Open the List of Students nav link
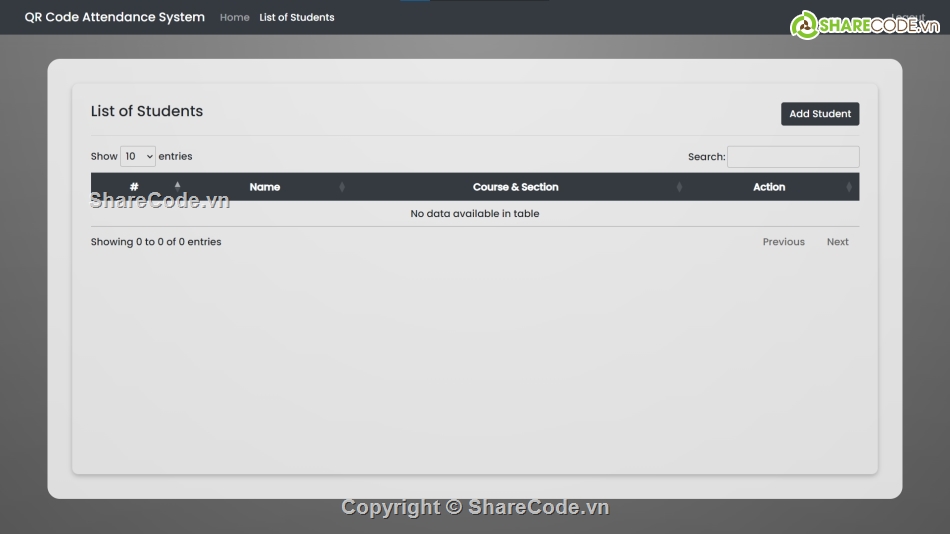Viewport: 950px width, 534px height. [297, 18]
